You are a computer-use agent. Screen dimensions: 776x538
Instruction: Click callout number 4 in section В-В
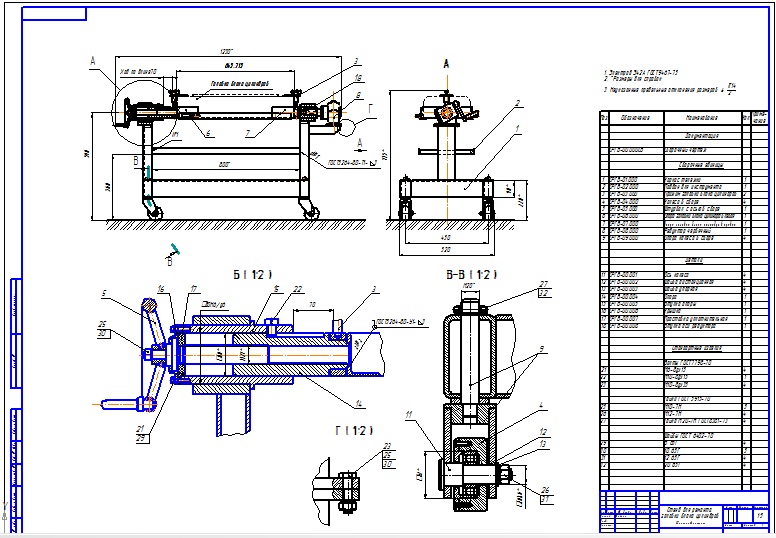coord(541,405)
